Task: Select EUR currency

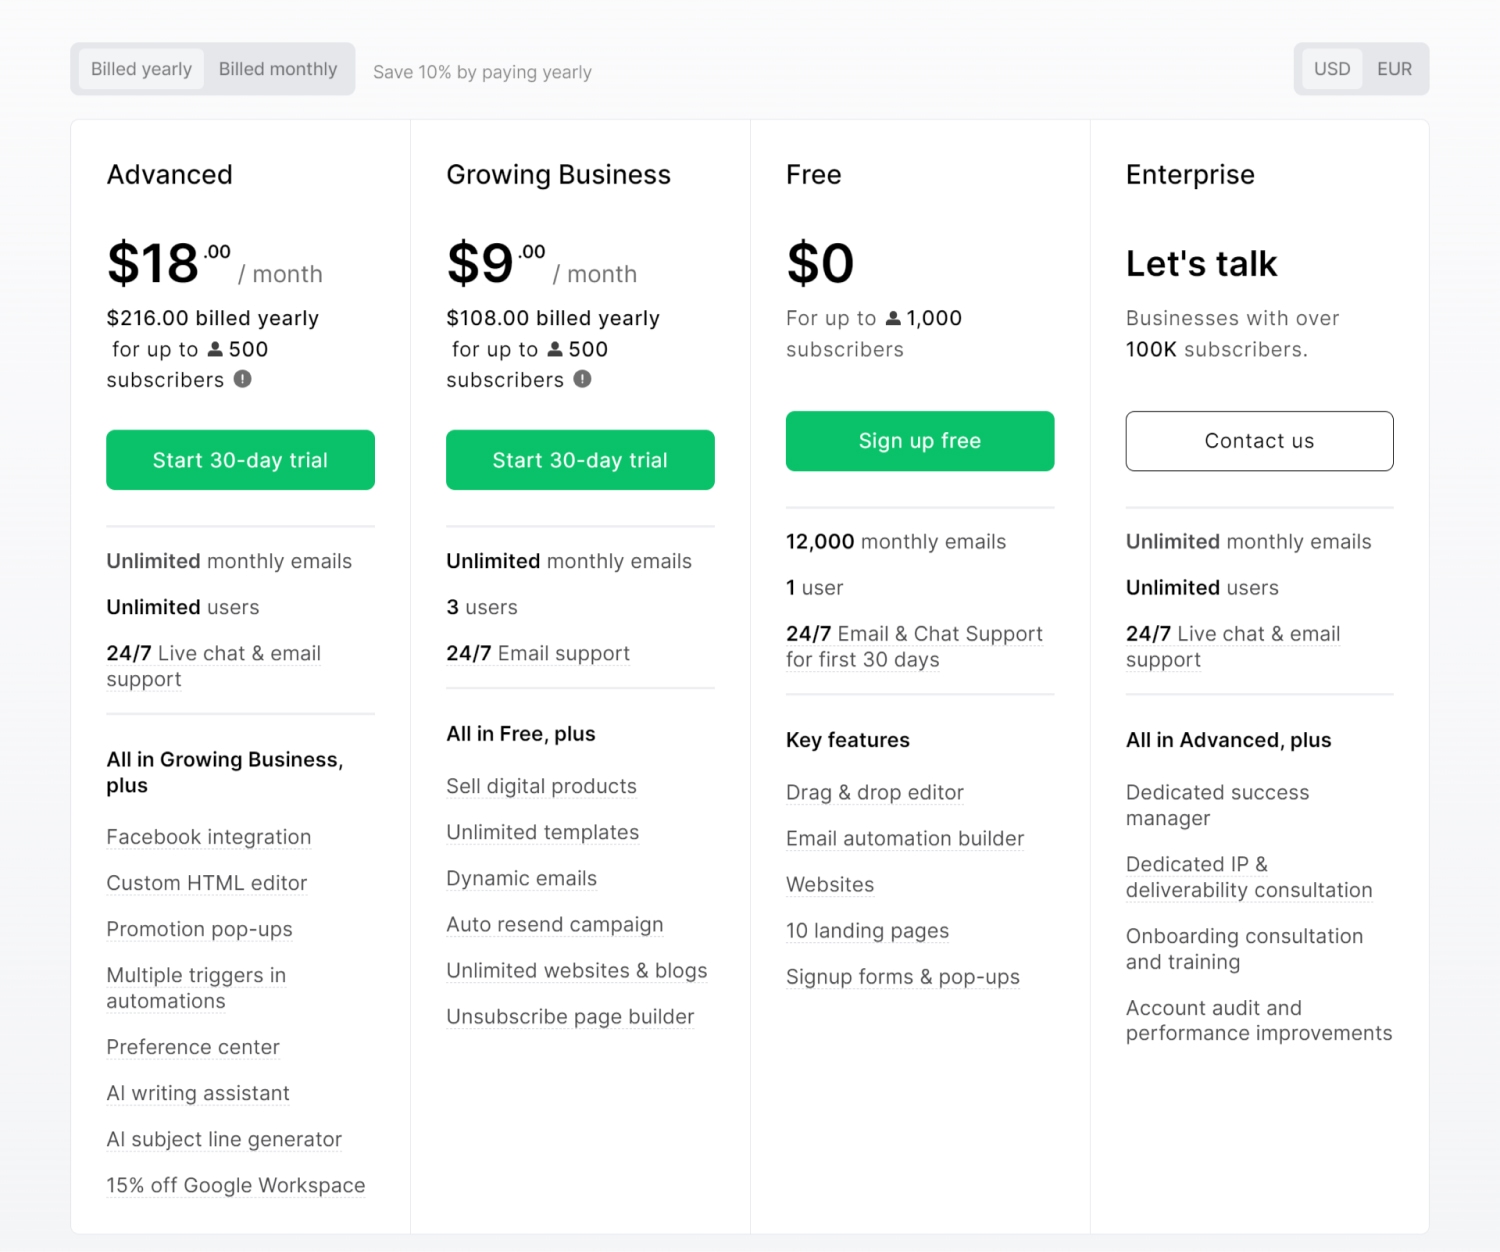Action: tap(1394, 69)
